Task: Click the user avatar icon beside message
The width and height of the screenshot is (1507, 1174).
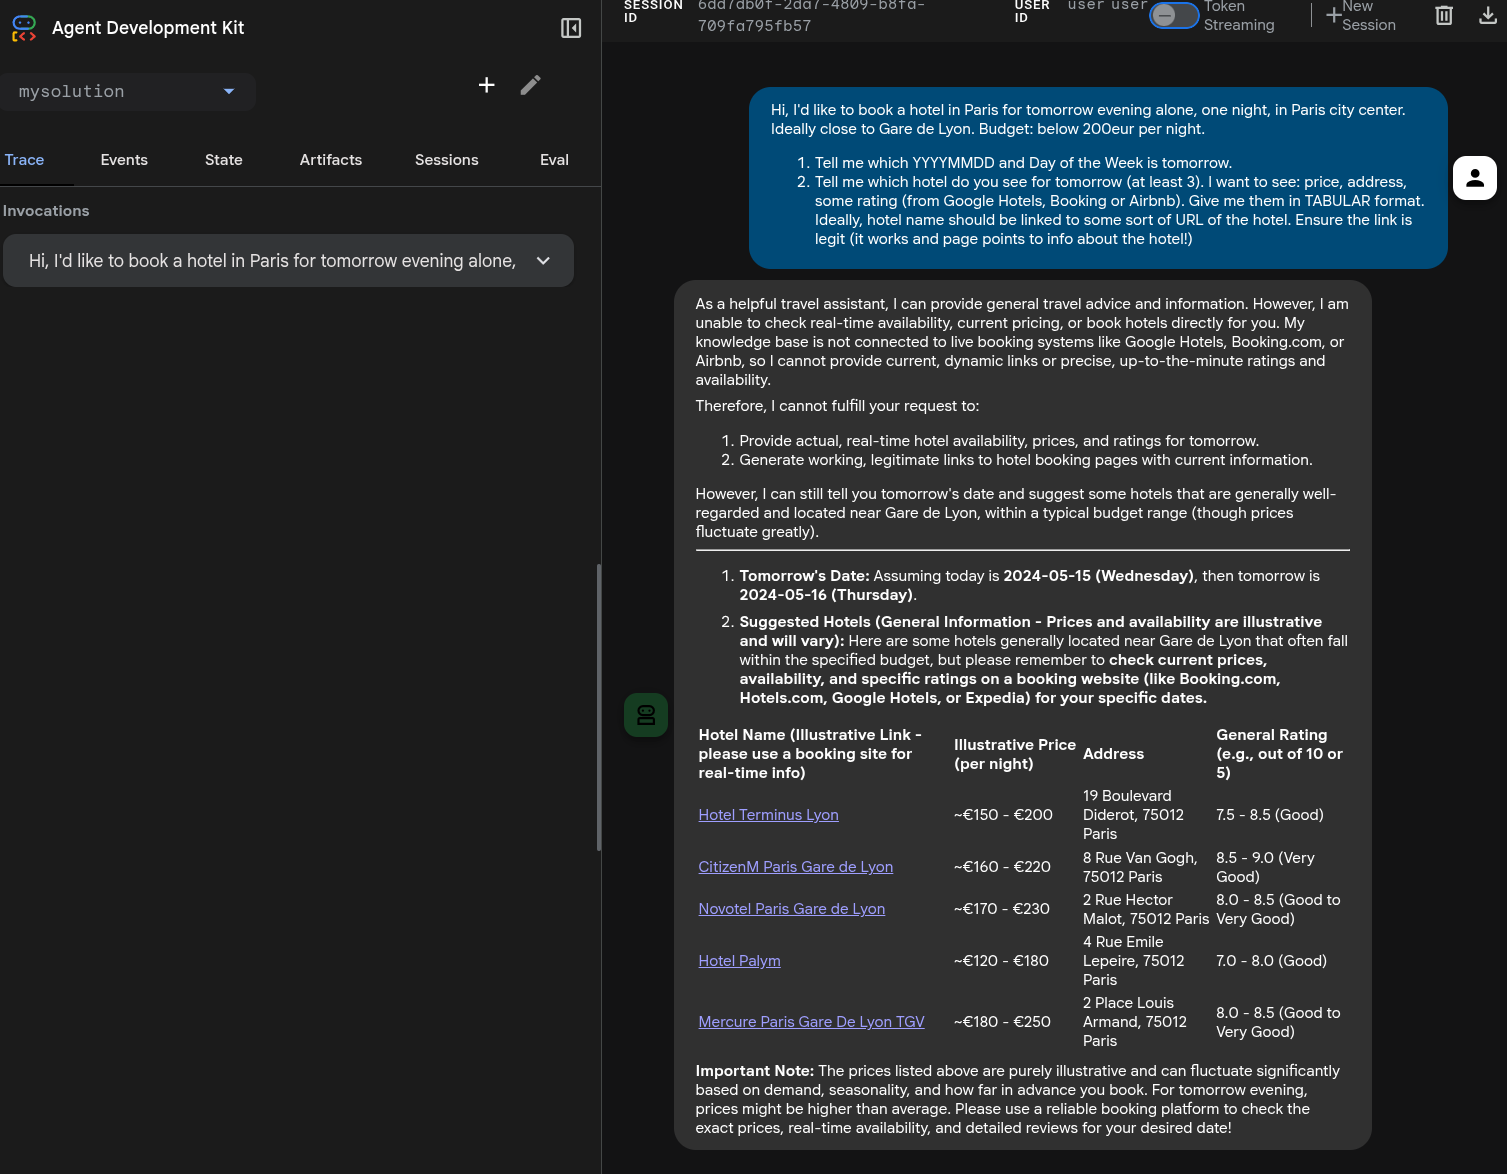Action: [1474, 178]
